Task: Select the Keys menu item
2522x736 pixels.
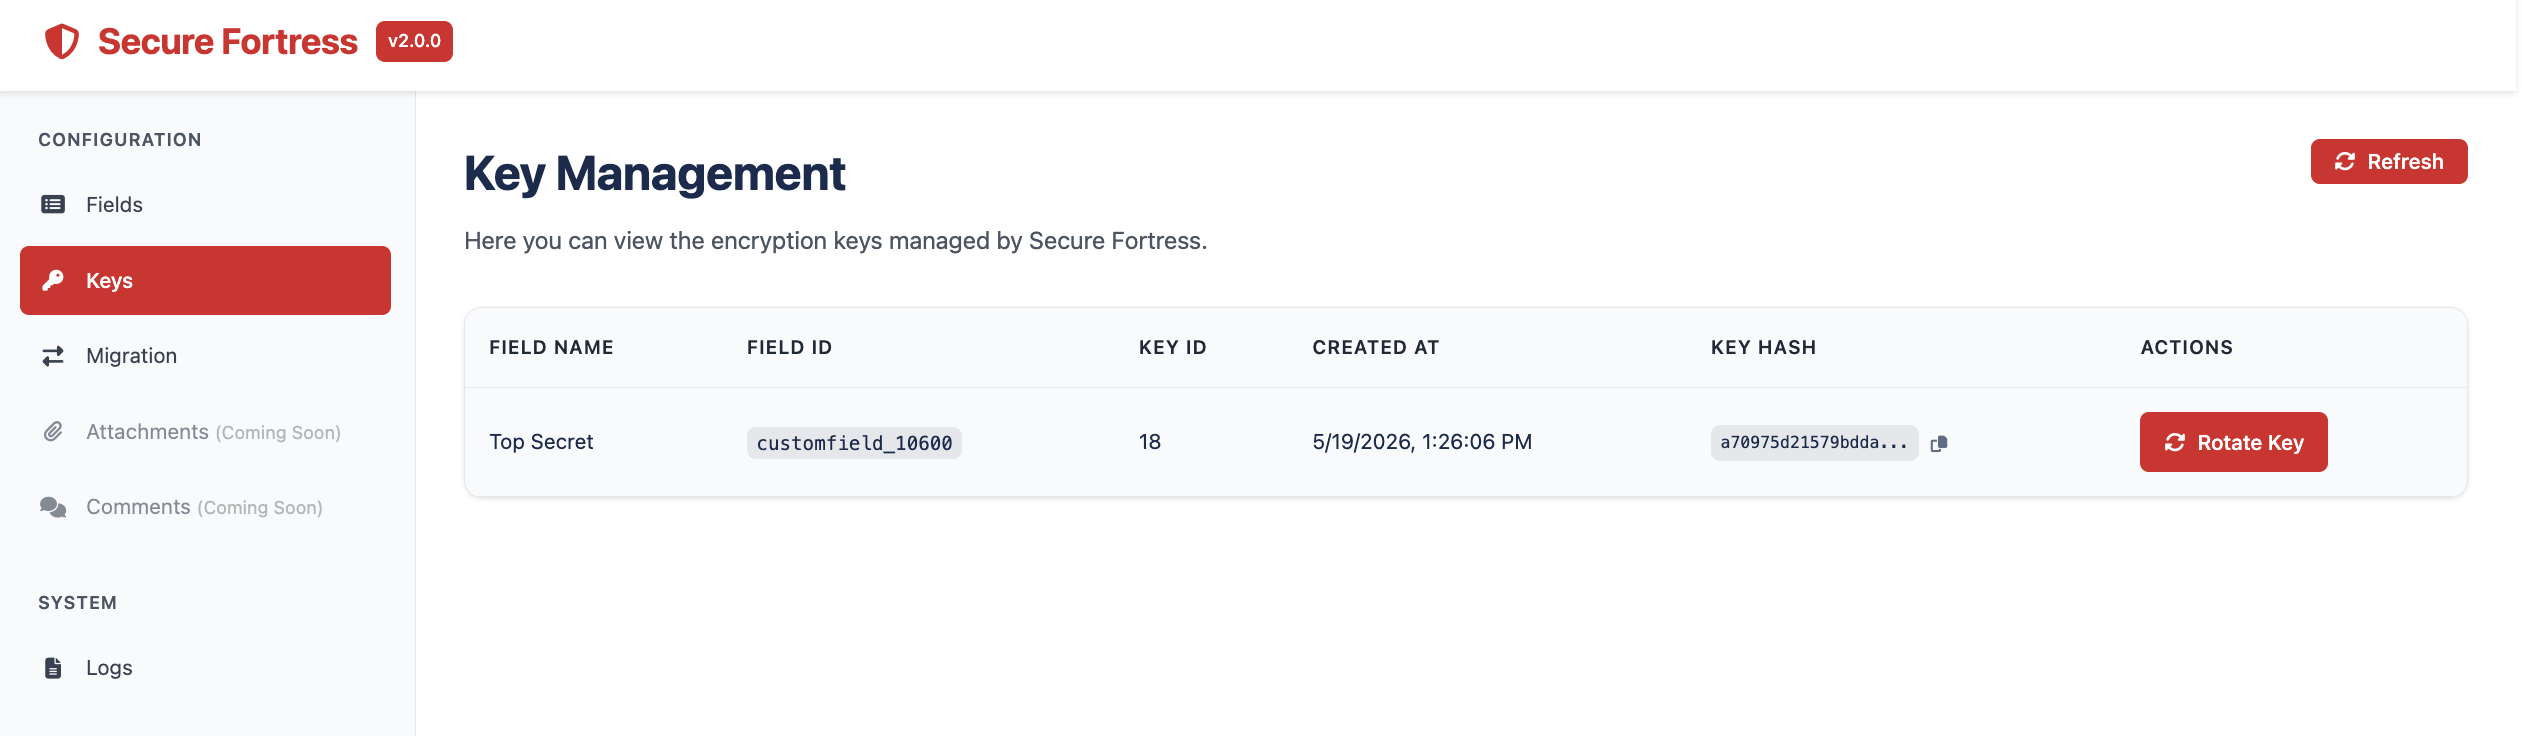Action: pyautogui.click(x=205, y=280)
